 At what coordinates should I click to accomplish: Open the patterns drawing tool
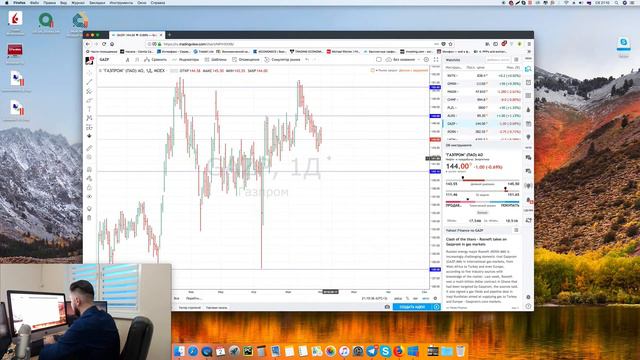tap(89, 118)
